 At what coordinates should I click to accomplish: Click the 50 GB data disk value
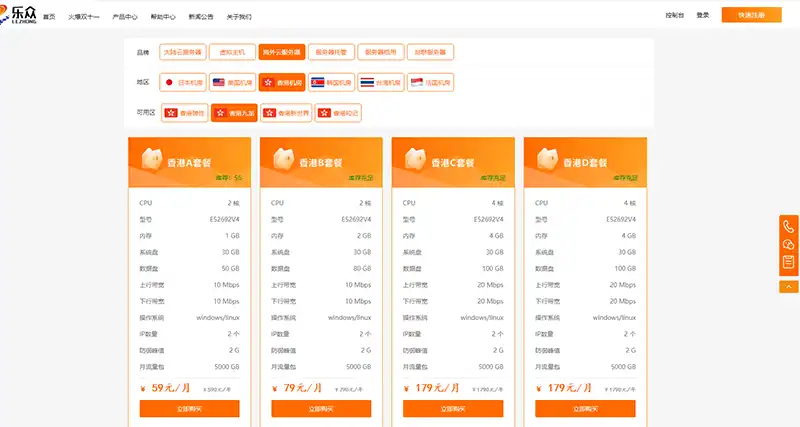(230, 268)
